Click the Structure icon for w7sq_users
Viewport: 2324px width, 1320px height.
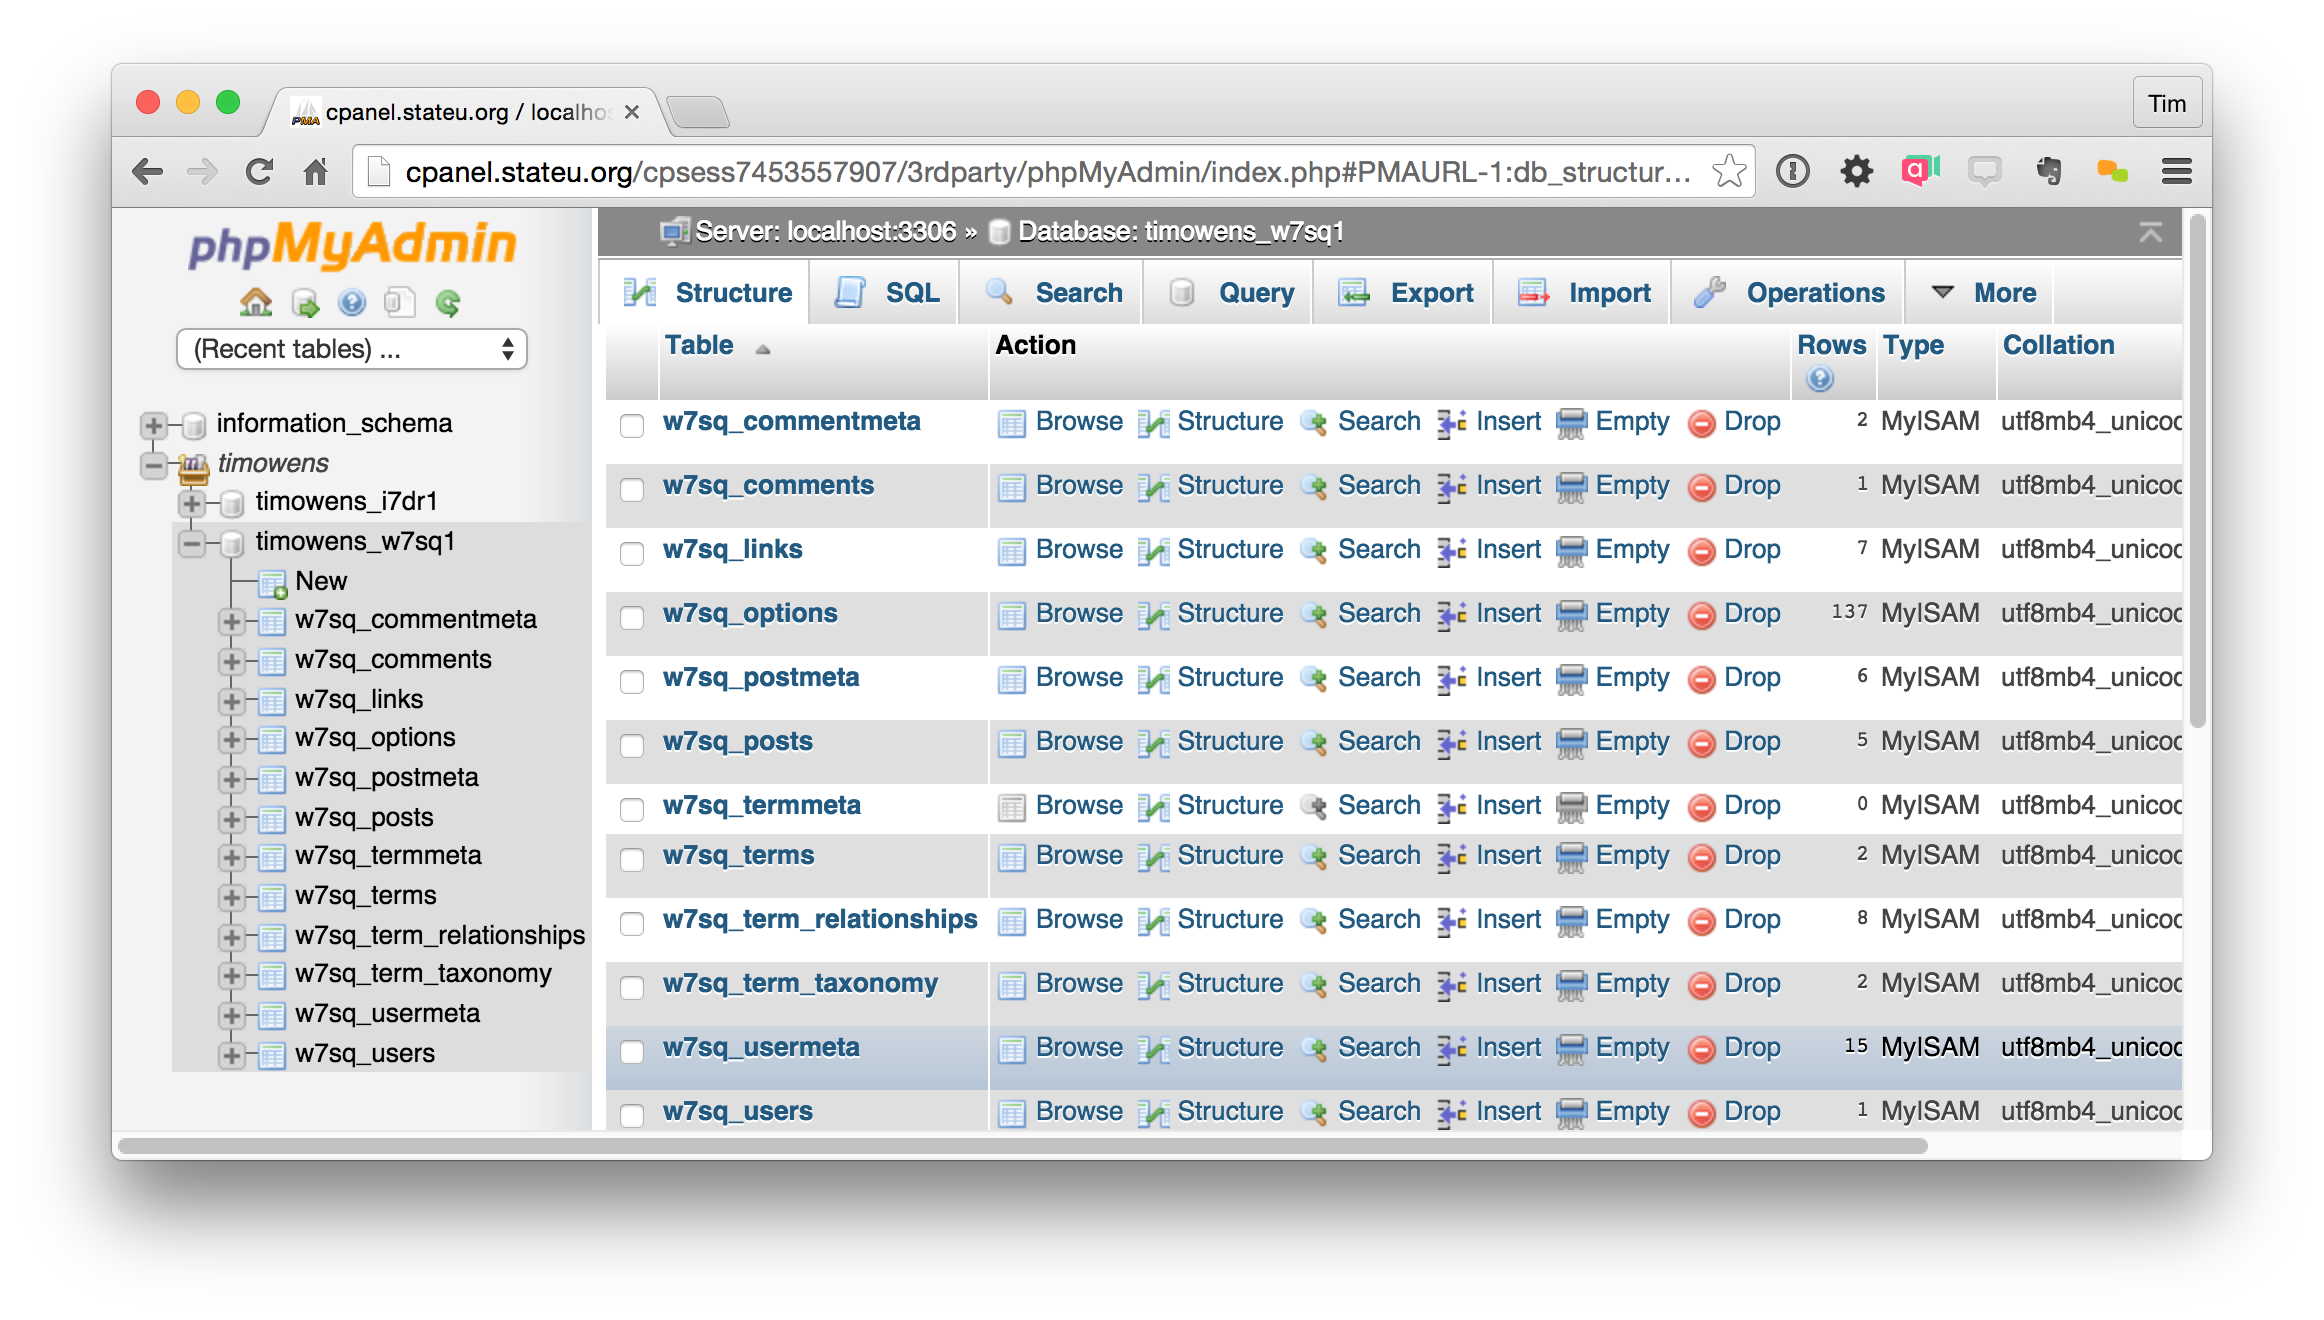click(x=1152, y=1109)
